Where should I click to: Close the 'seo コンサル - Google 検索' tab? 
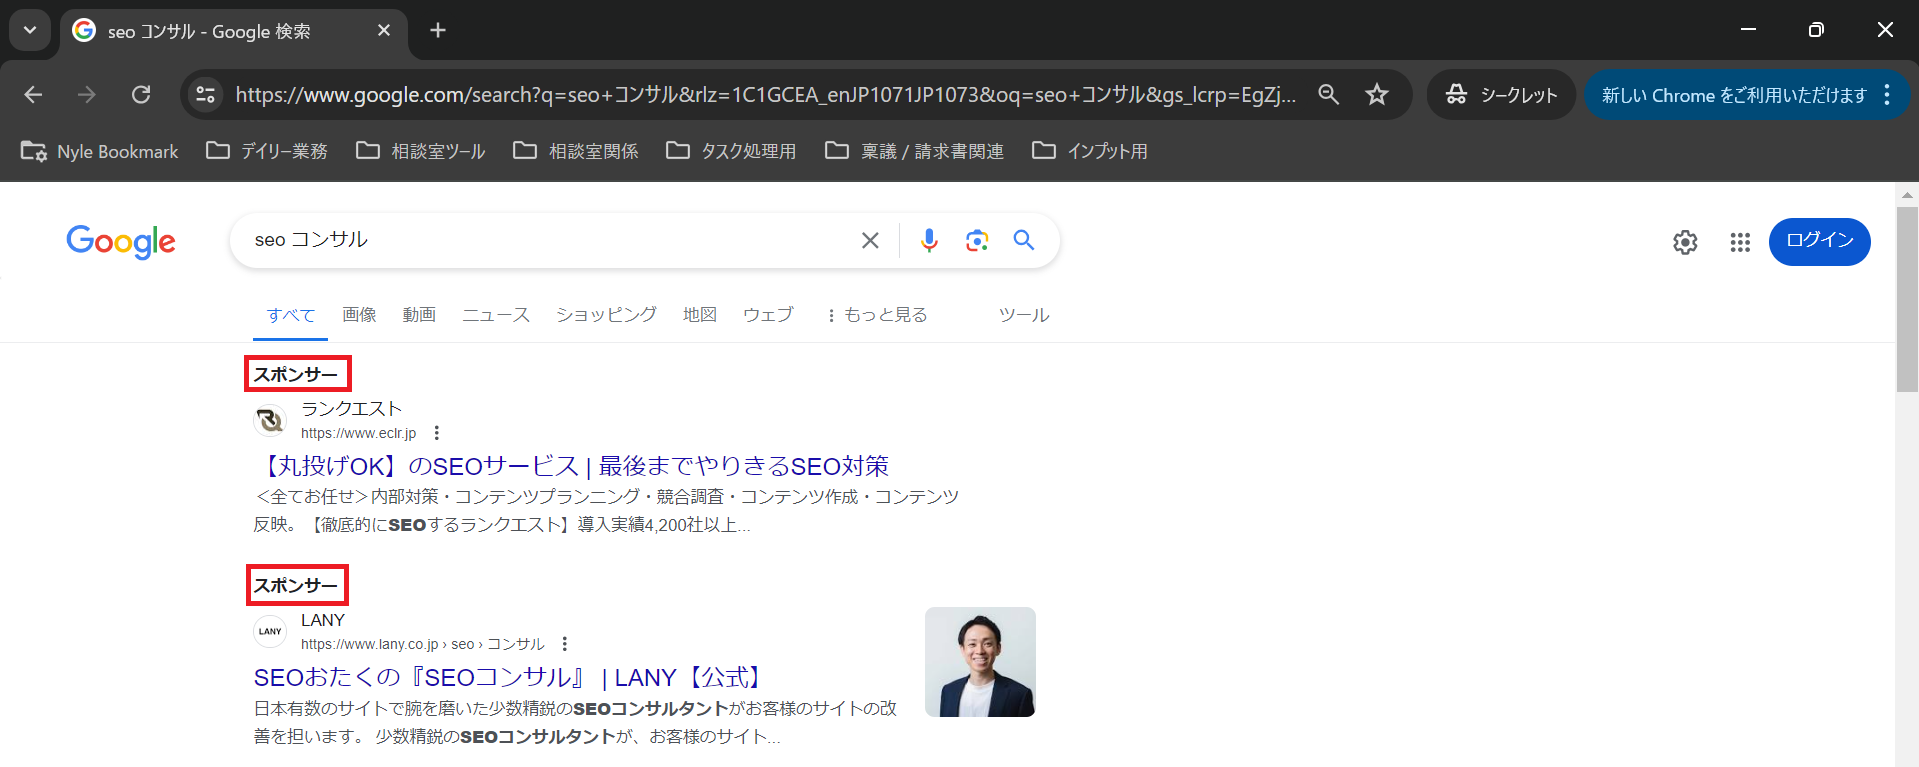(384, 31)
